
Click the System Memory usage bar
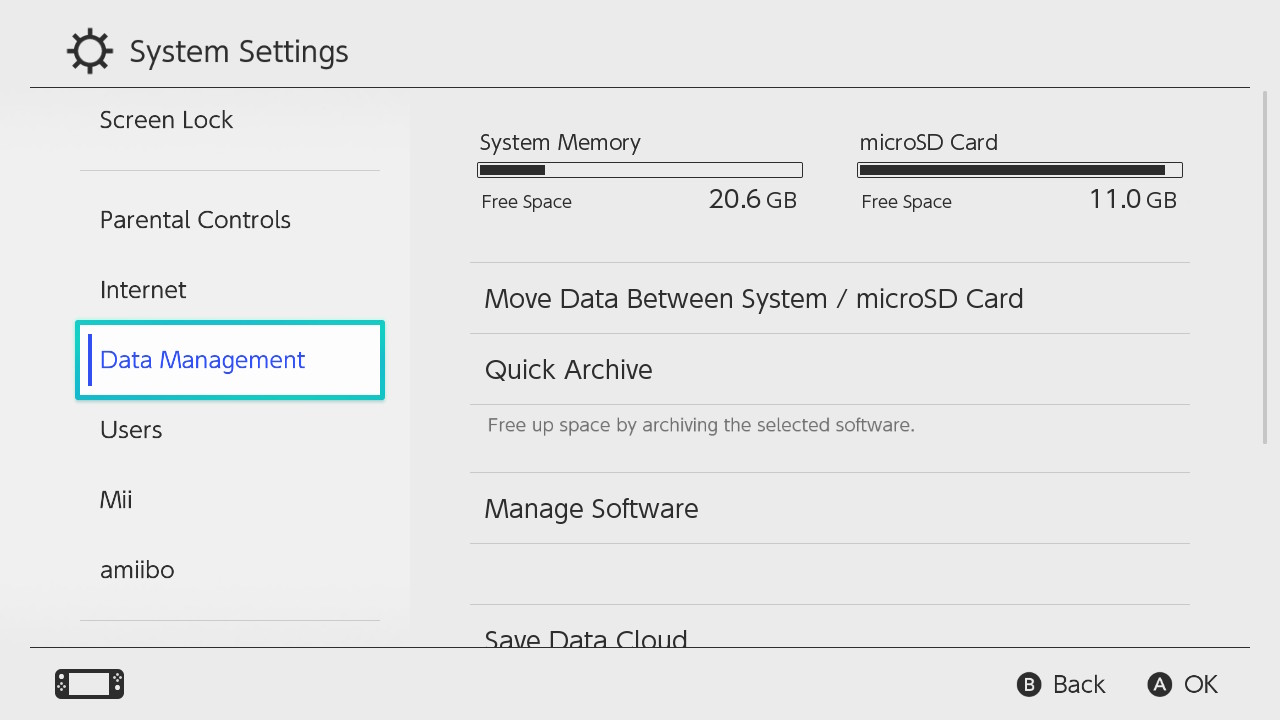(640, 170)
